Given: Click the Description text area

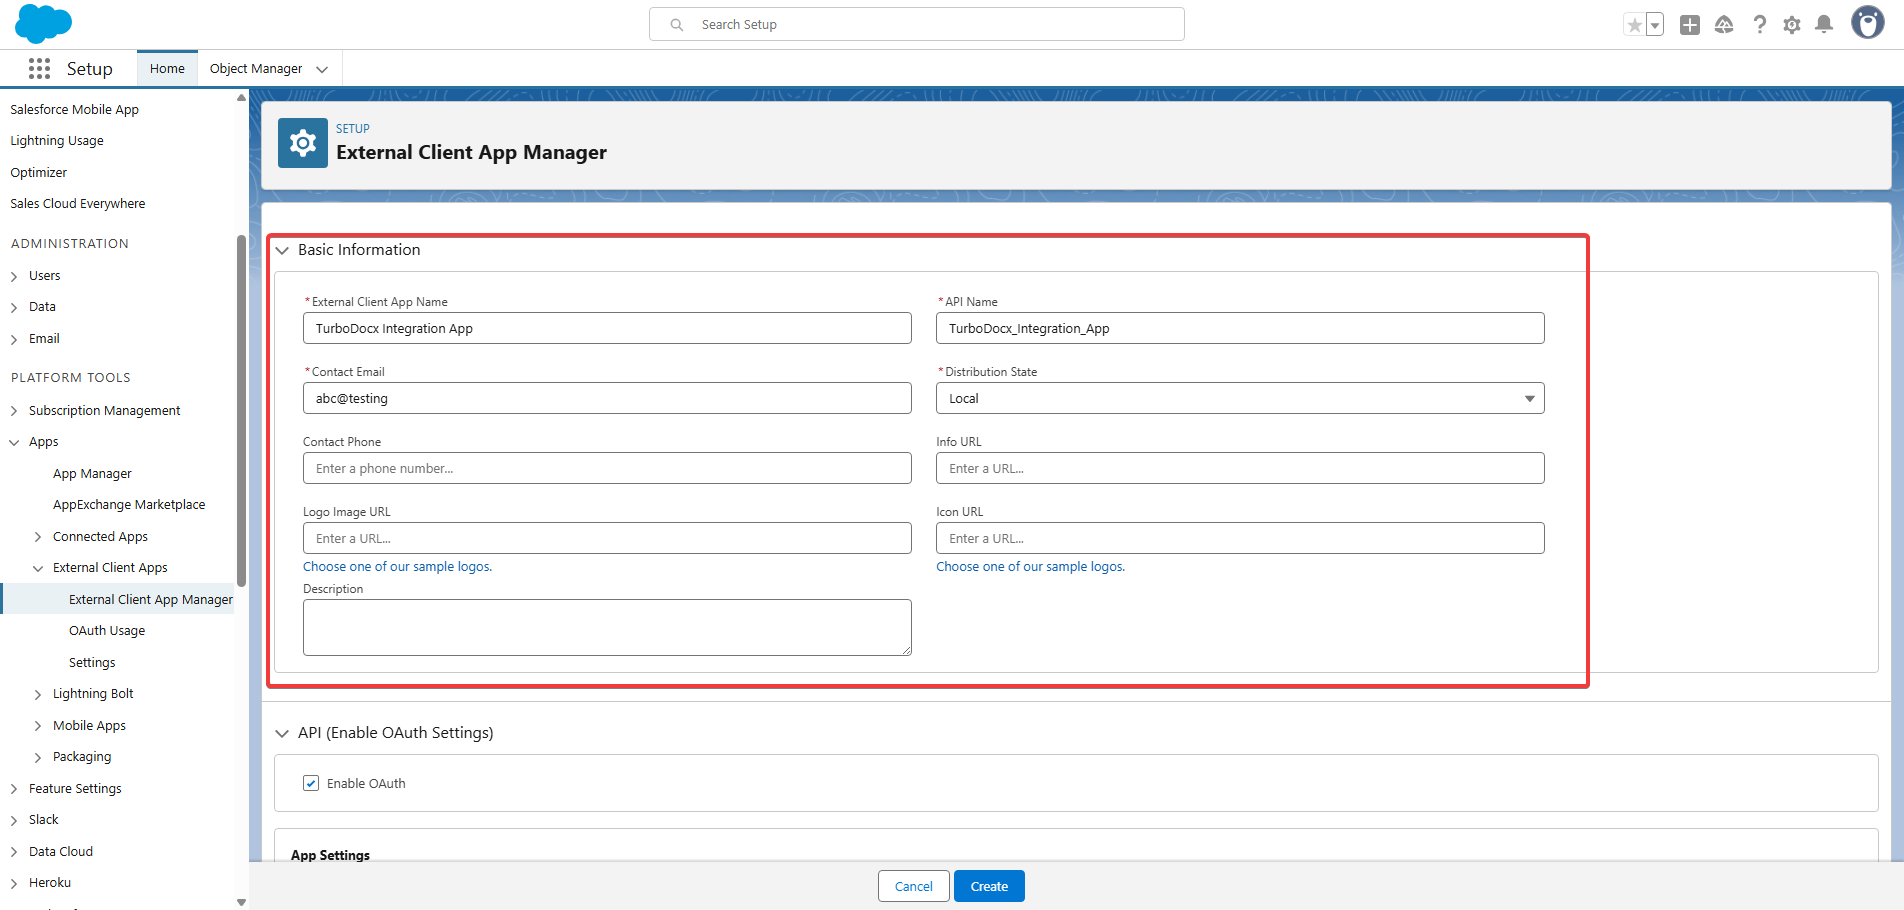Looking at the screenshot, I should pos(607,627).
